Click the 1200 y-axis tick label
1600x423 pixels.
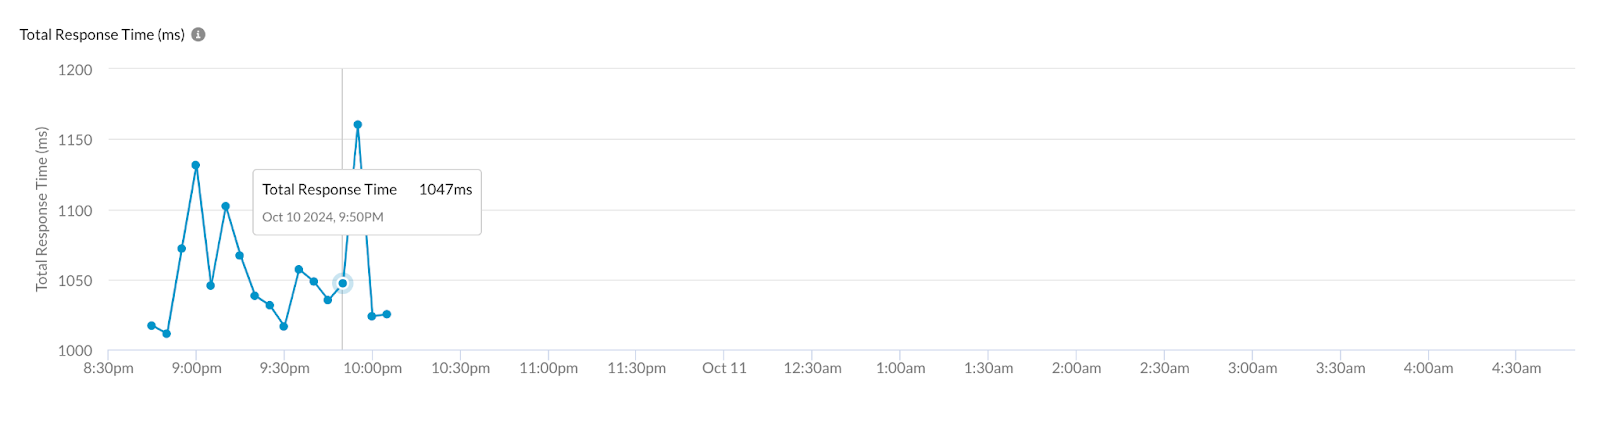(75, 70)
